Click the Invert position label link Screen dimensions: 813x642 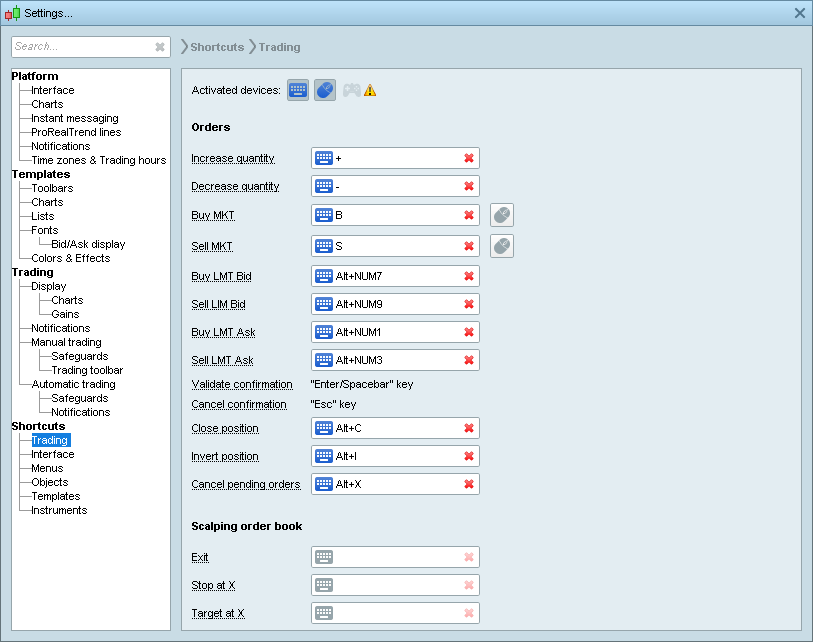click(225, 456)
